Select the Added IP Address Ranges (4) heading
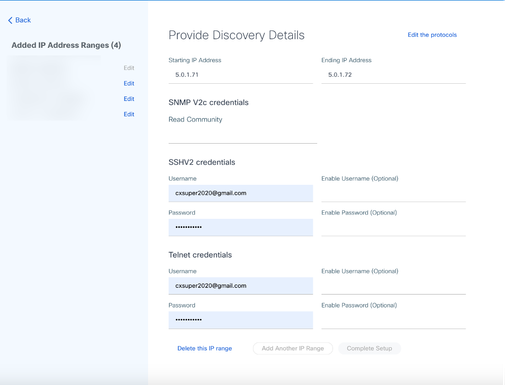 click(x=66, y=45)
